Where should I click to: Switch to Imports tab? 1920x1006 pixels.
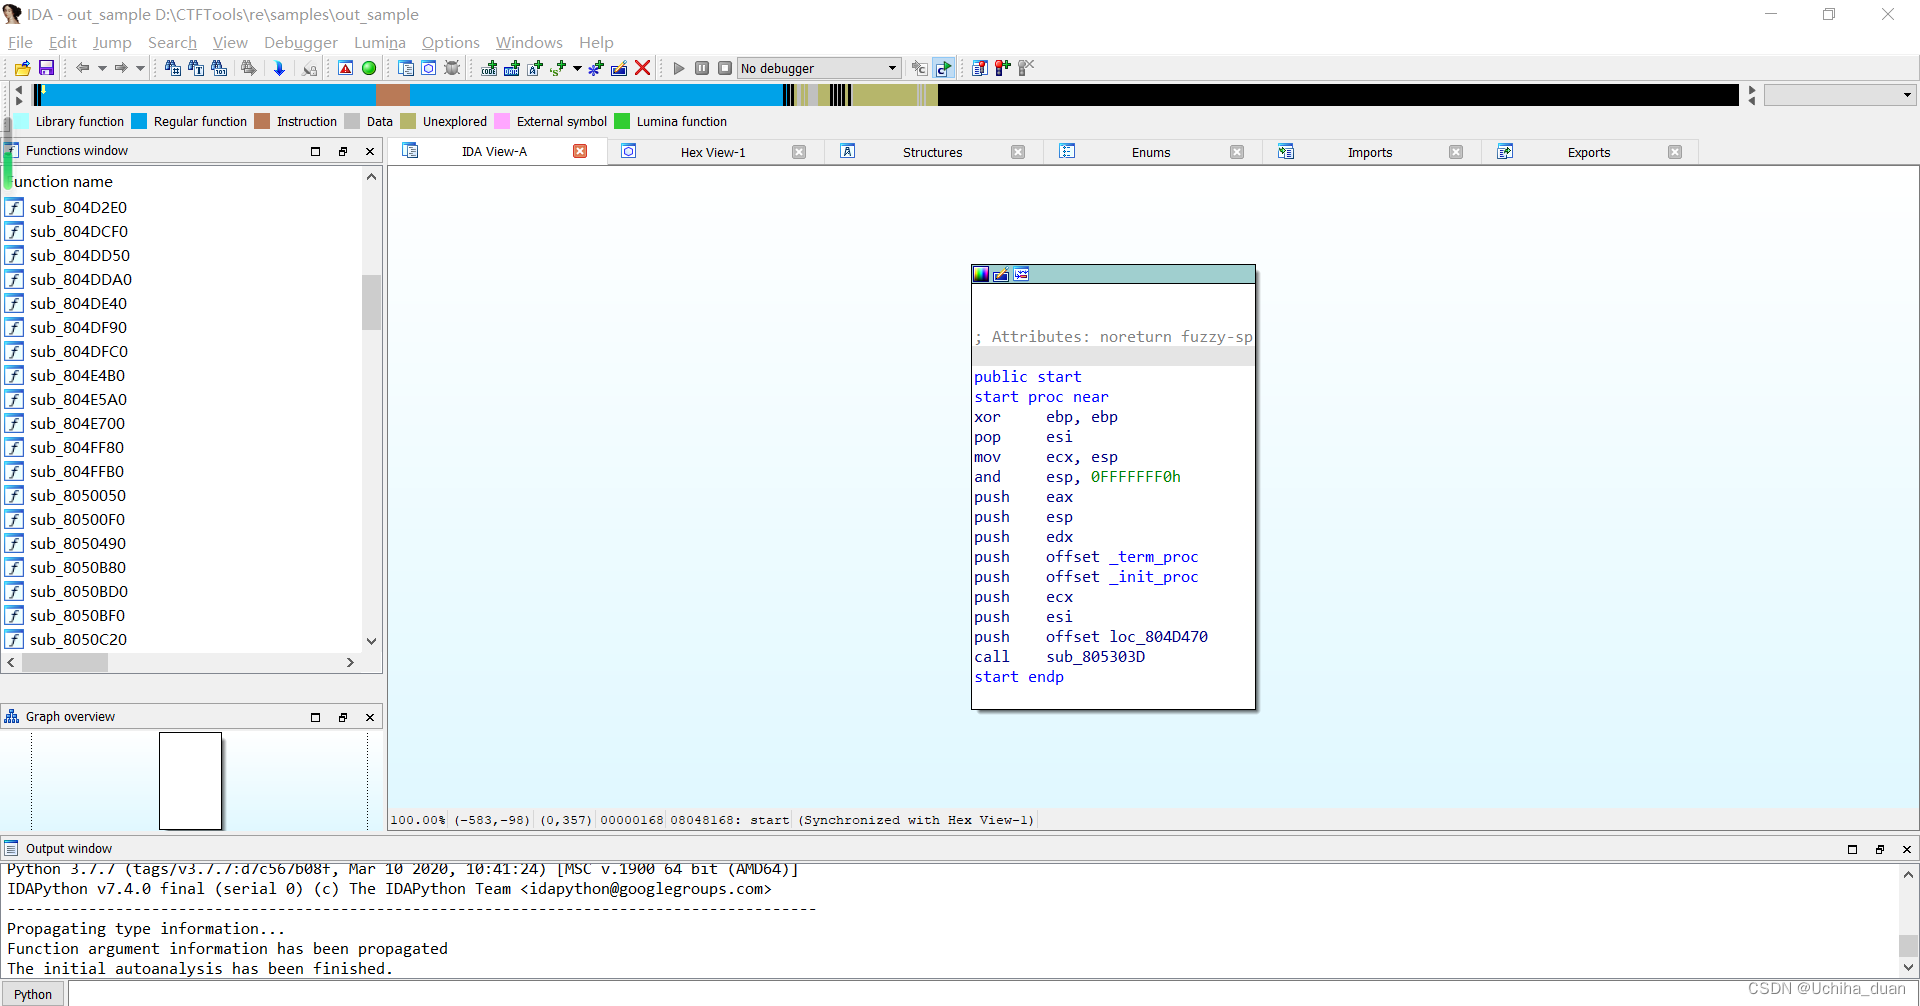tap(1370, 152)
